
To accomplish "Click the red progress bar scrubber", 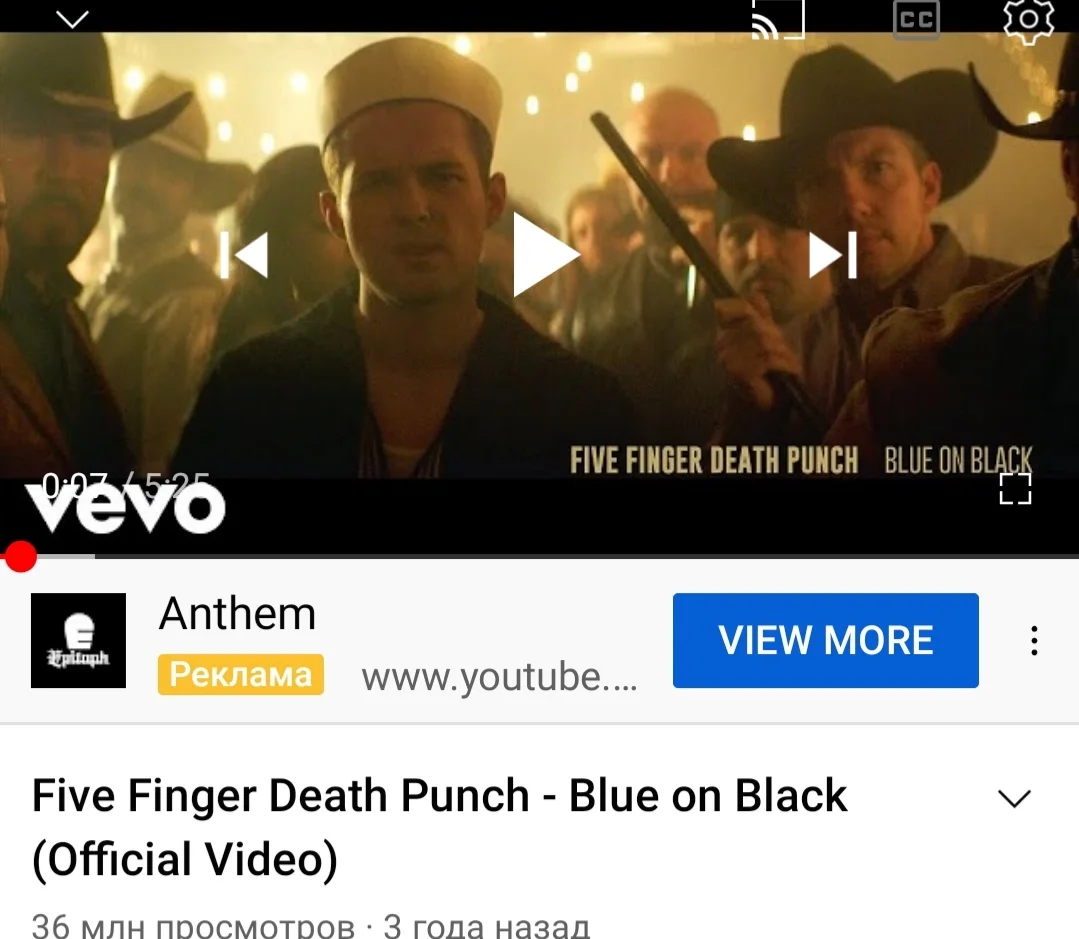I will tap(20, 556).
